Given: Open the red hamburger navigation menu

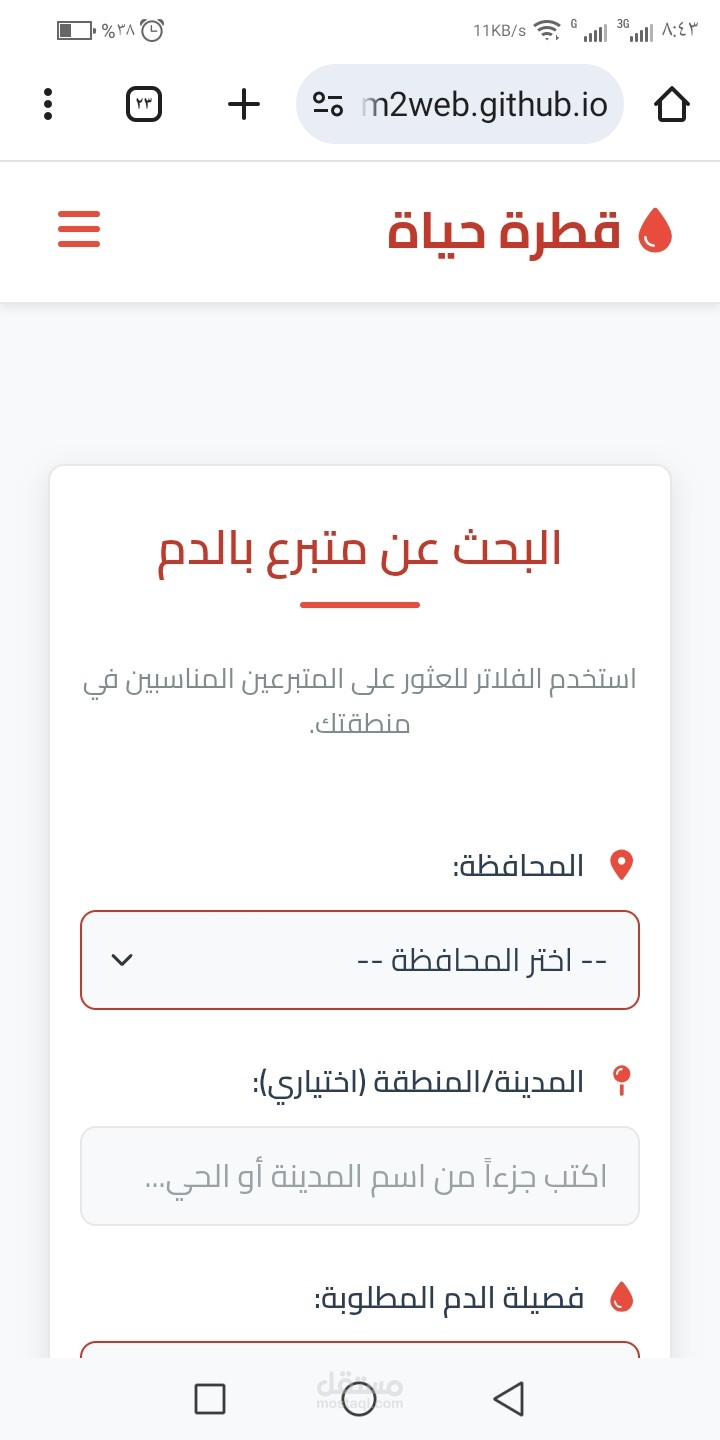Looking at the screenshot, I should coord(79,229).
